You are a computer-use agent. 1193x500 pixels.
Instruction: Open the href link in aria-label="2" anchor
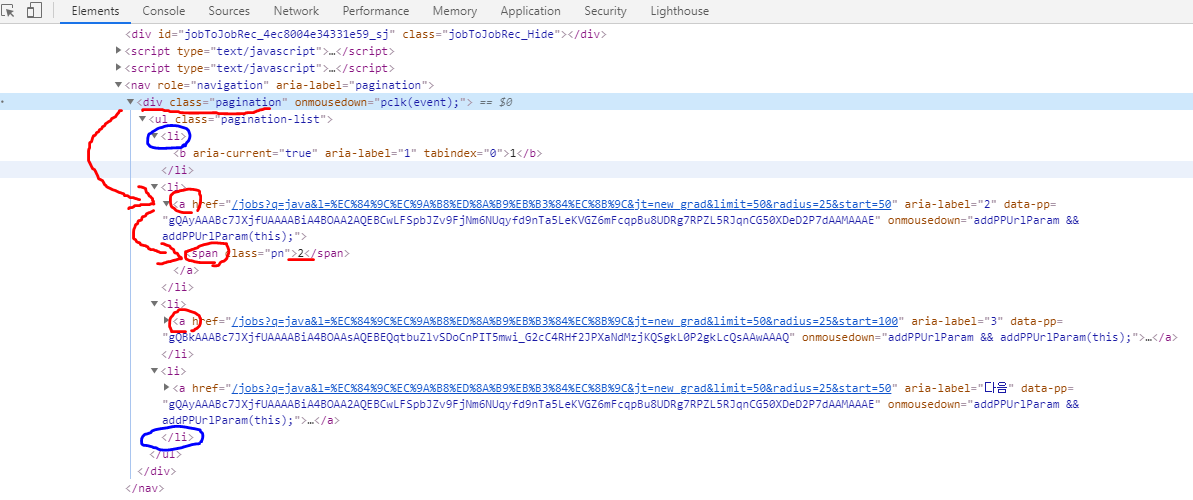pyautogui.click(x=562, y=203)
